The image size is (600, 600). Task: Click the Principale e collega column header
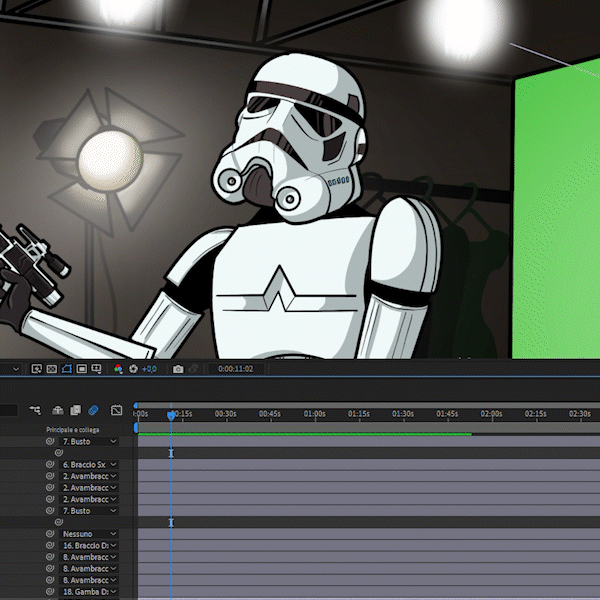pyautogui.click(x=73, y=430)
